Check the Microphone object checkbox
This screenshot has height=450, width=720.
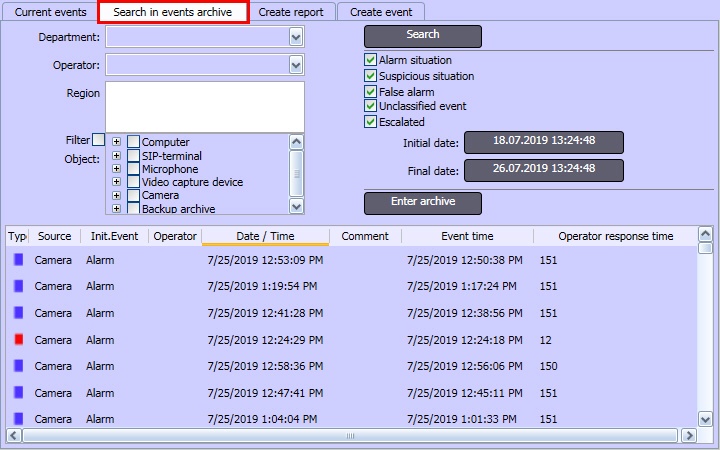pyautogui.click(x=133, y=169)
